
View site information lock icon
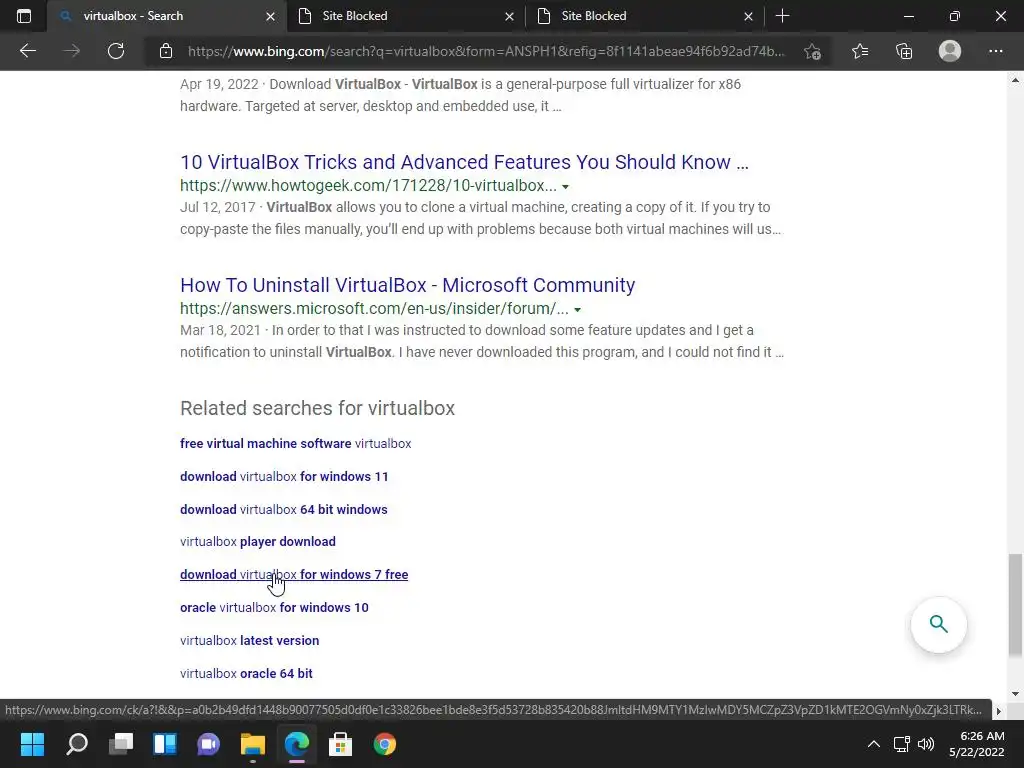pos(166,51)
